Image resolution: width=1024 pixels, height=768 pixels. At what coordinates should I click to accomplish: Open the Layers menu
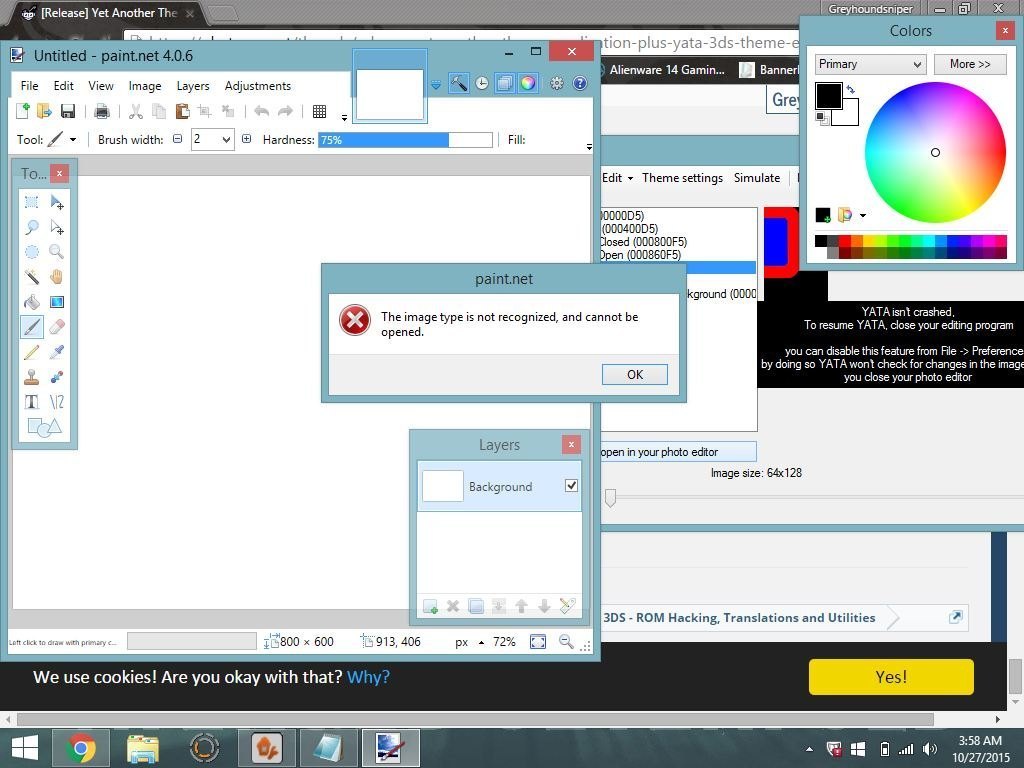tap(193, 86)
